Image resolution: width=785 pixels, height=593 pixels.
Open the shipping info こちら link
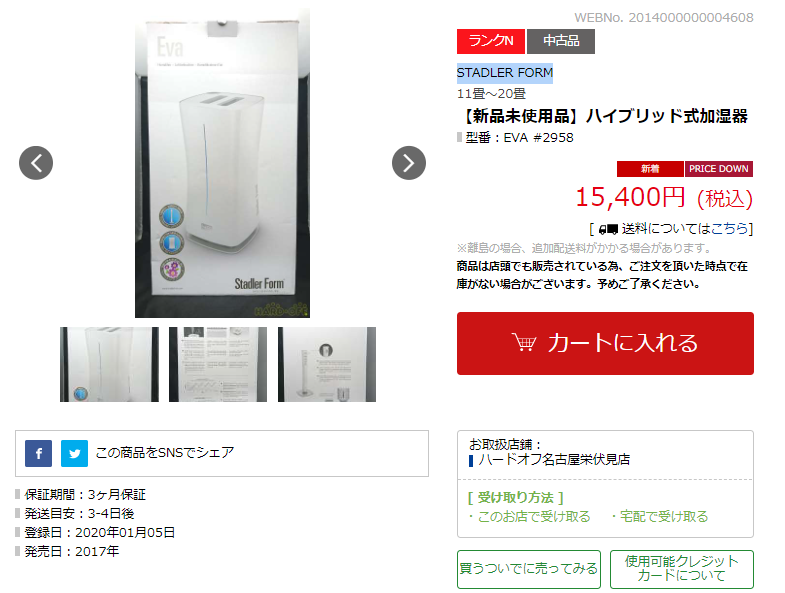729,229
